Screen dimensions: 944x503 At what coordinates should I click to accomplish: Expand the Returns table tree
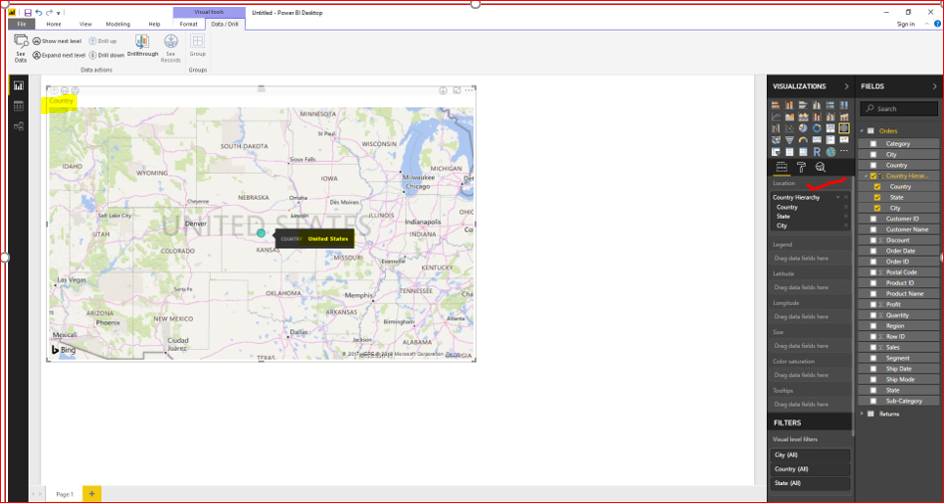click(x=862, y=414)
